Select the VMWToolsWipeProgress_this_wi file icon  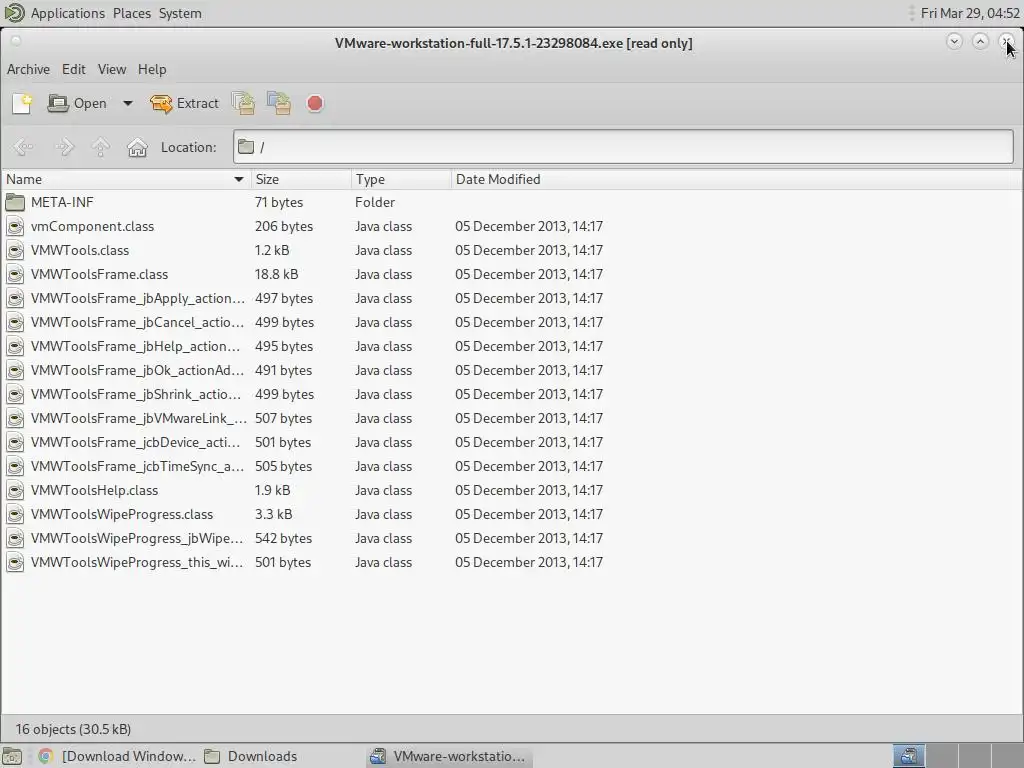tap(15, 562)
